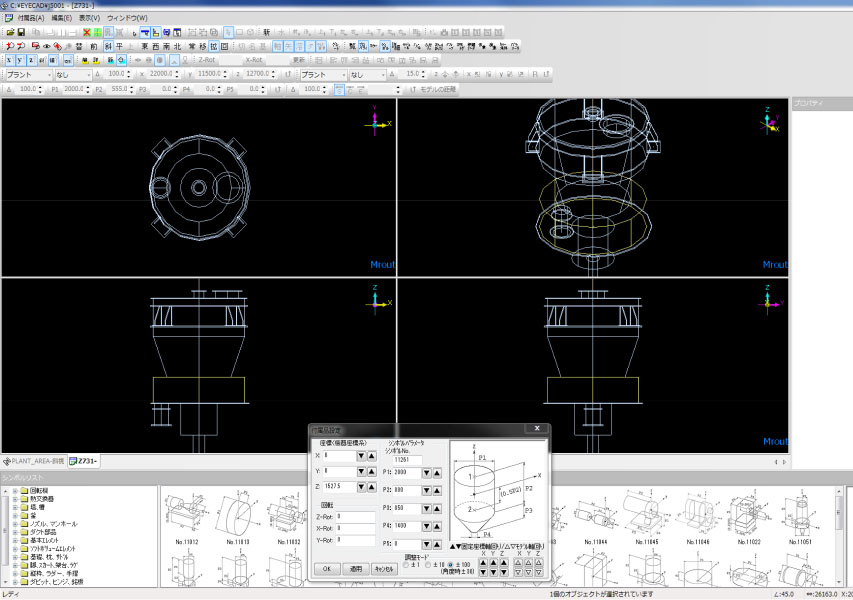This screenshot has height=600, width=853.
Task: Click the キャンセル cancel button
Action: coord(384,569)
